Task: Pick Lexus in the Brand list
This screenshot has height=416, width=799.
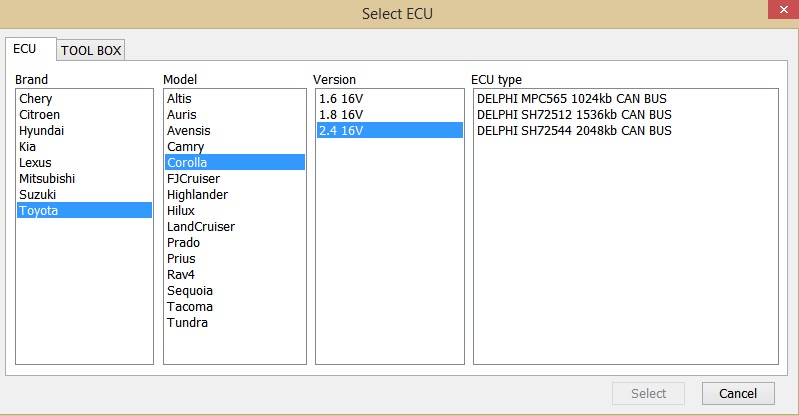Action: tap(35, 163)
